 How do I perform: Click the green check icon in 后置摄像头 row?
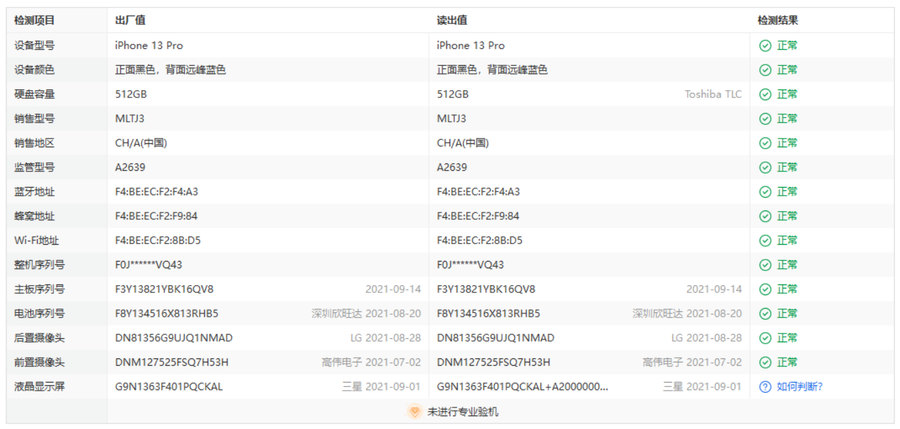(x=765, y=338)
